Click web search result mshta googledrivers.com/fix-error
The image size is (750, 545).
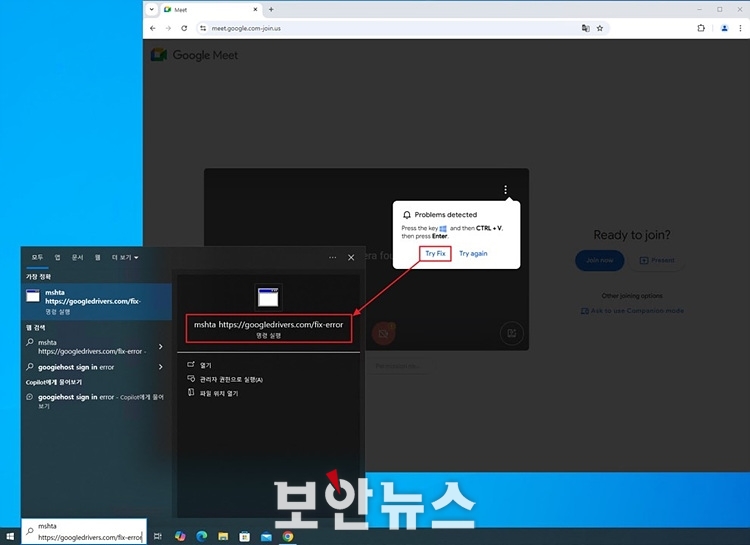click(91, 347)
